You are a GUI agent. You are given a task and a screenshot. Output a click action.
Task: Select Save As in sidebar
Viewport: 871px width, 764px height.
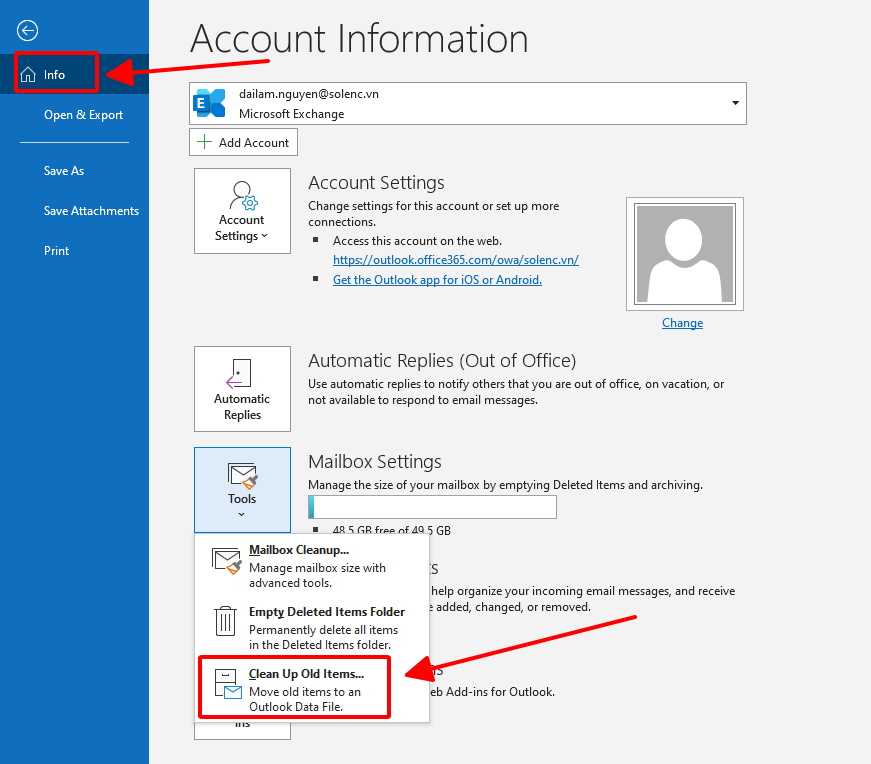[x=64, y=171]
